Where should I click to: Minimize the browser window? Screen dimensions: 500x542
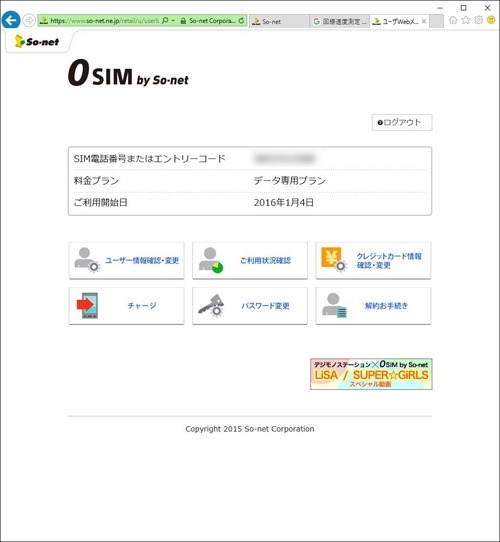(x=440, y=8)
